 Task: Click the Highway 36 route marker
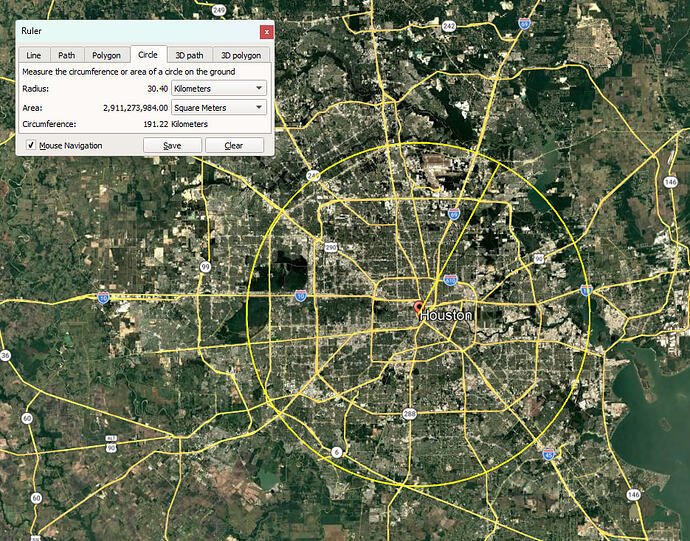[x=5, y=355]
